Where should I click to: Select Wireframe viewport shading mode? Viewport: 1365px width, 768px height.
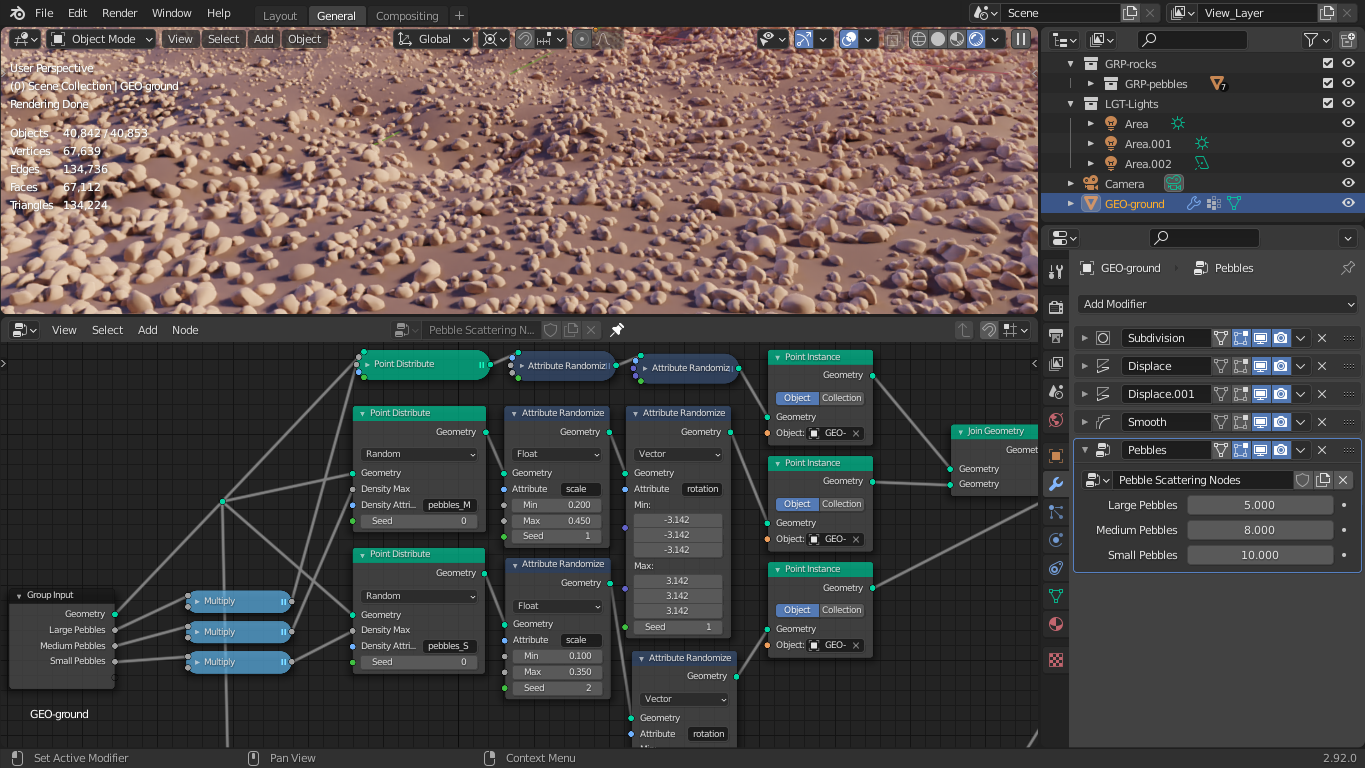tap(917, 38)
